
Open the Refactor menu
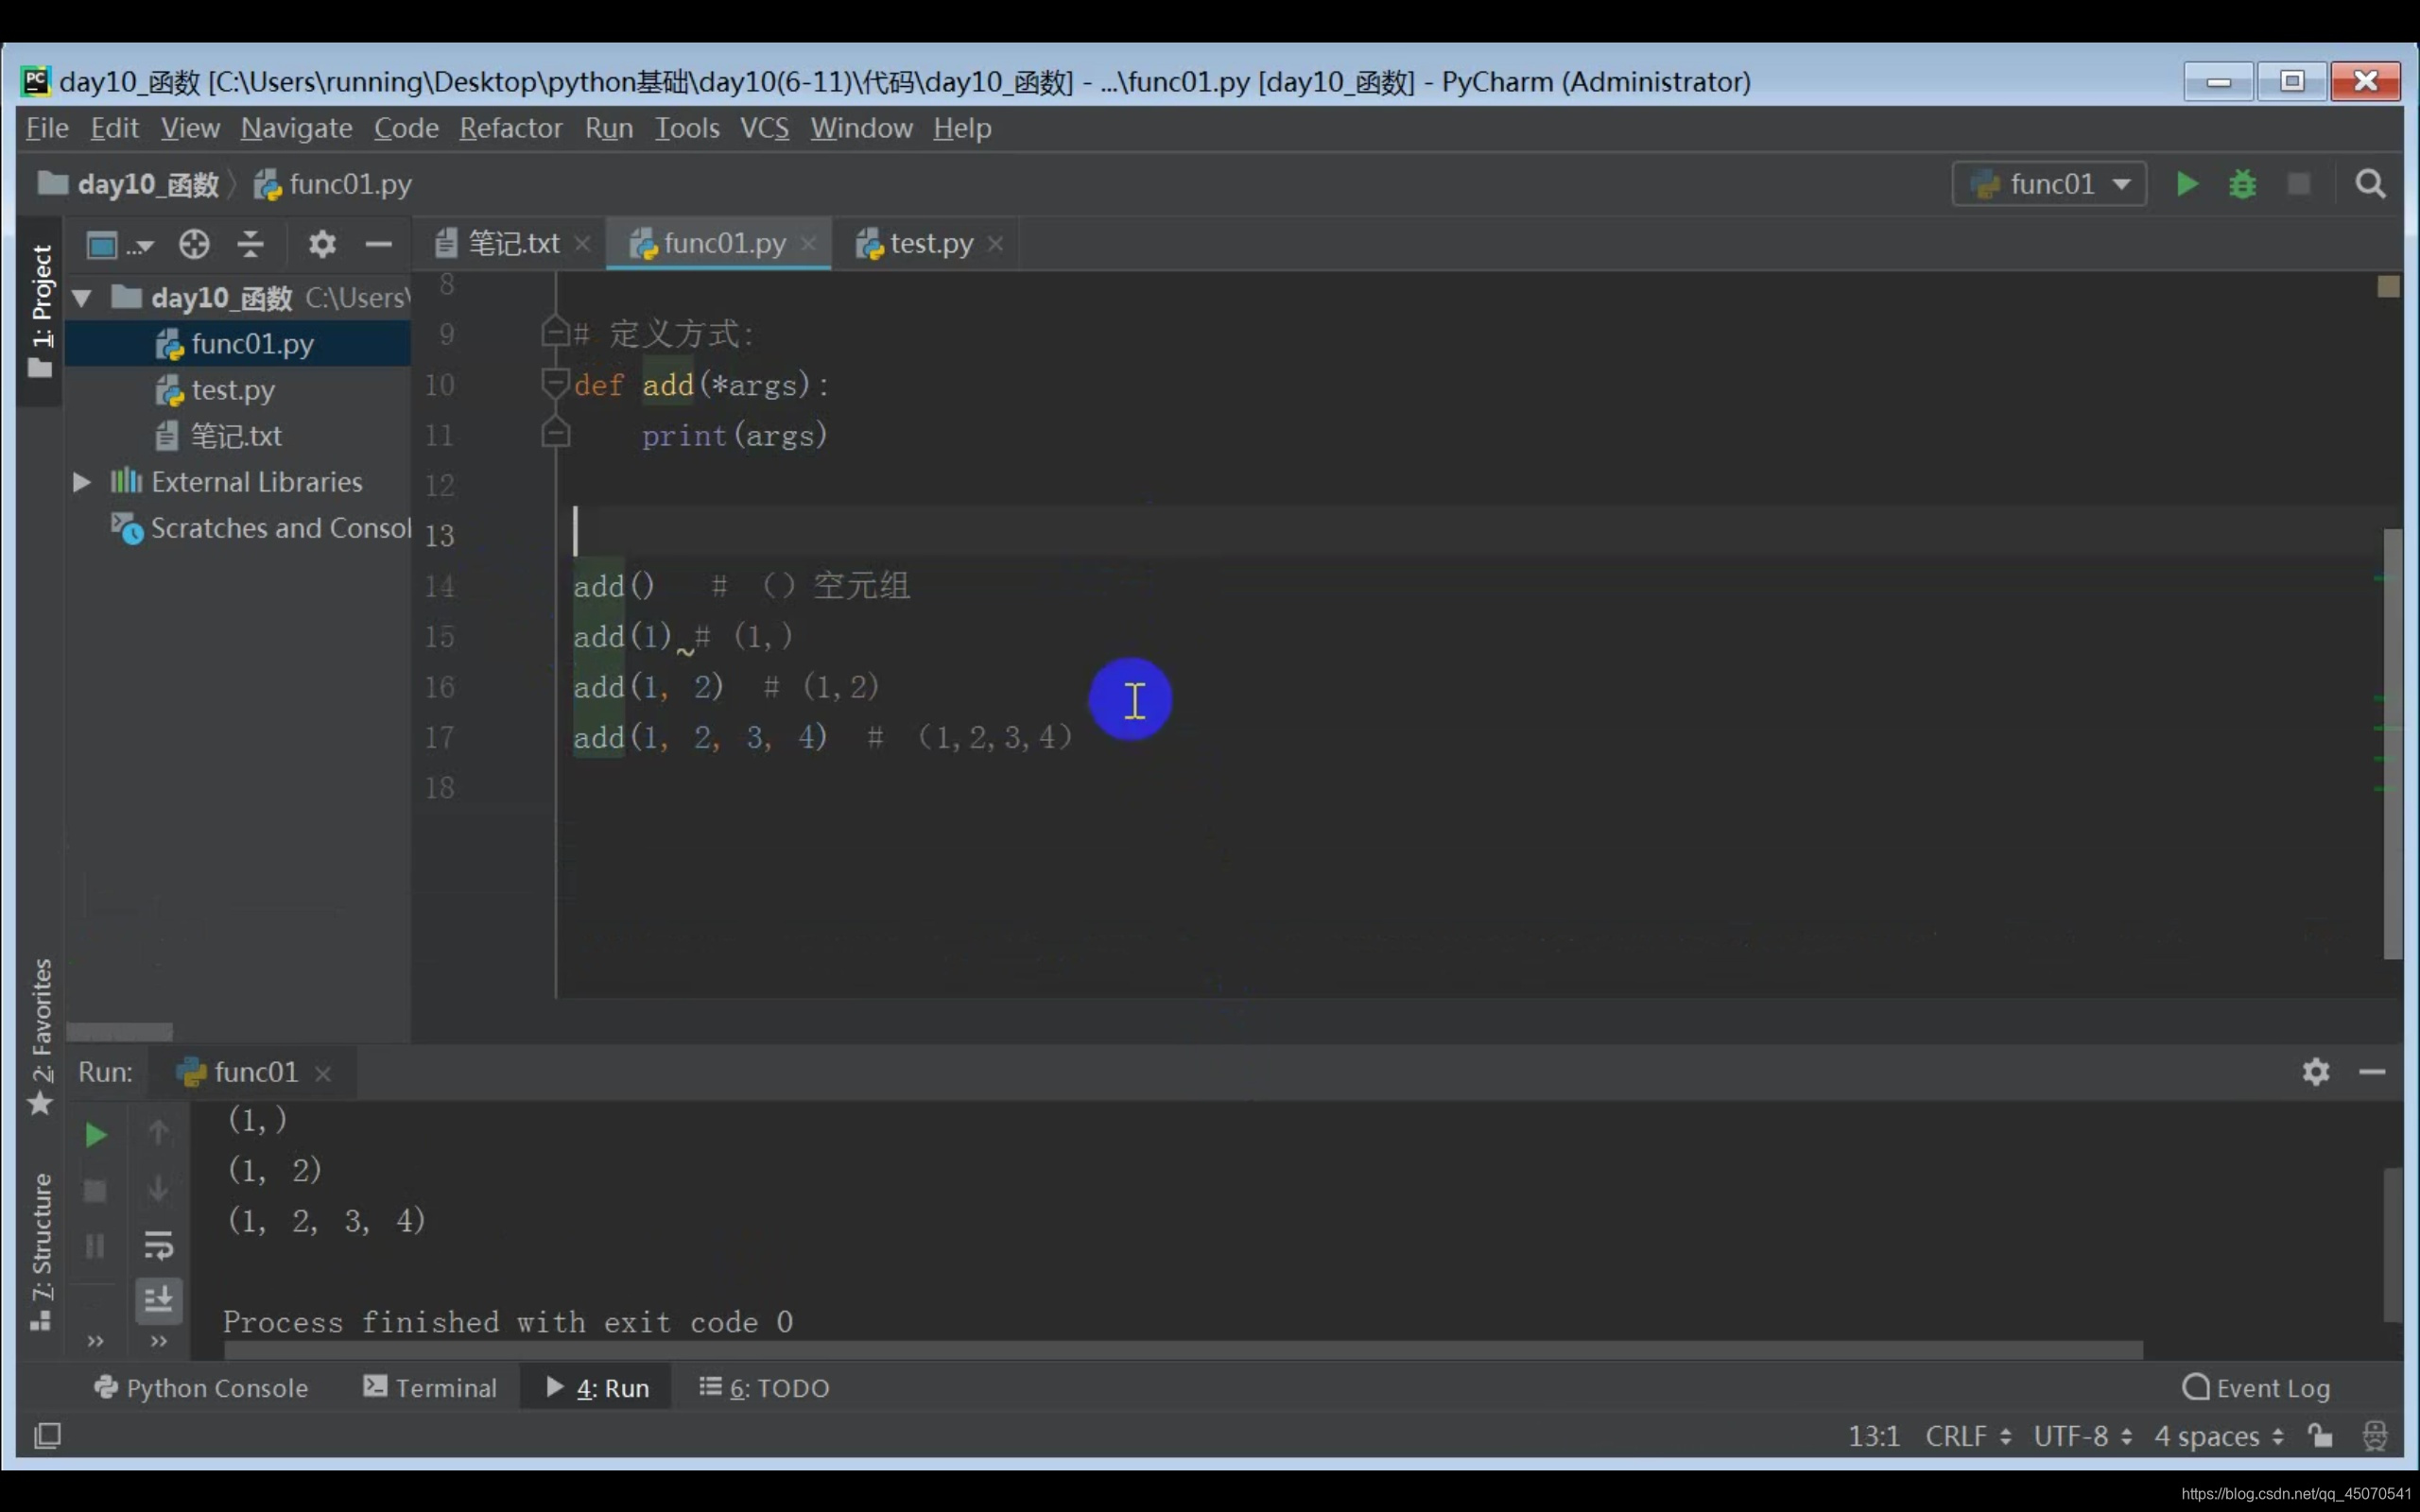point(510,128)
